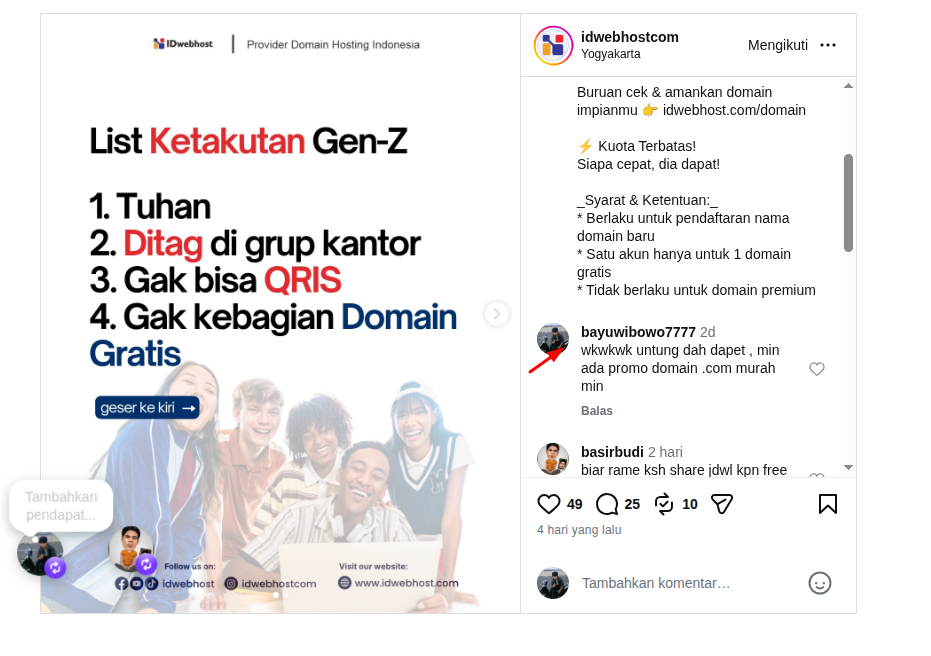Image resolution: width=931 pixels, height=656 pixels.
Task: Like bayuwibowo7777's comment
Action: tap(817, 369)
